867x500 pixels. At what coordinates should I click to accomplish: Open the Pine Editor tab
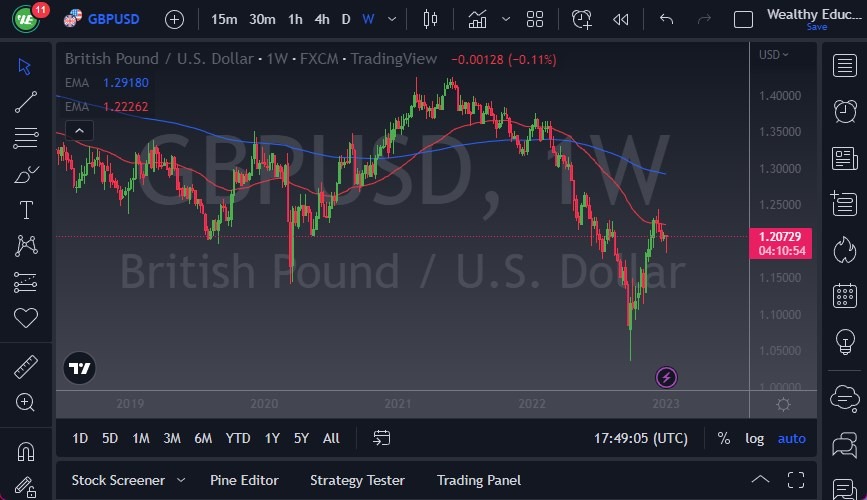(244, 480)
